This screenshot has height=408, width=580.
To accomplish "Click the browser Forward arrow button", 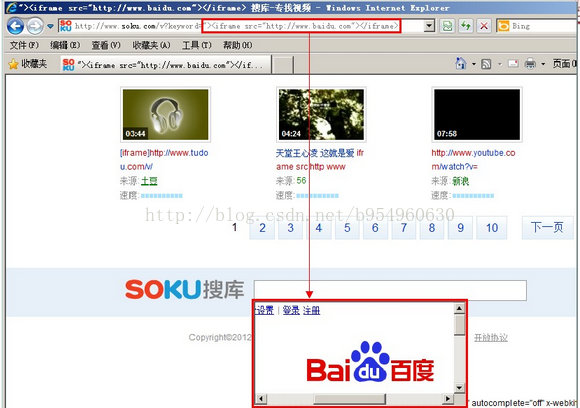I will [x=35, y=26].
